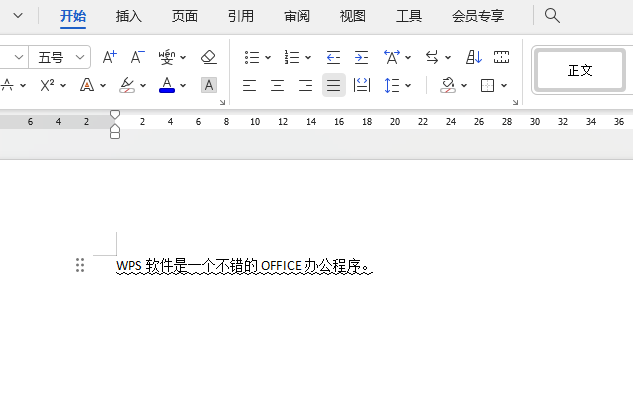Click the superscript X² icon

point(47,85)
